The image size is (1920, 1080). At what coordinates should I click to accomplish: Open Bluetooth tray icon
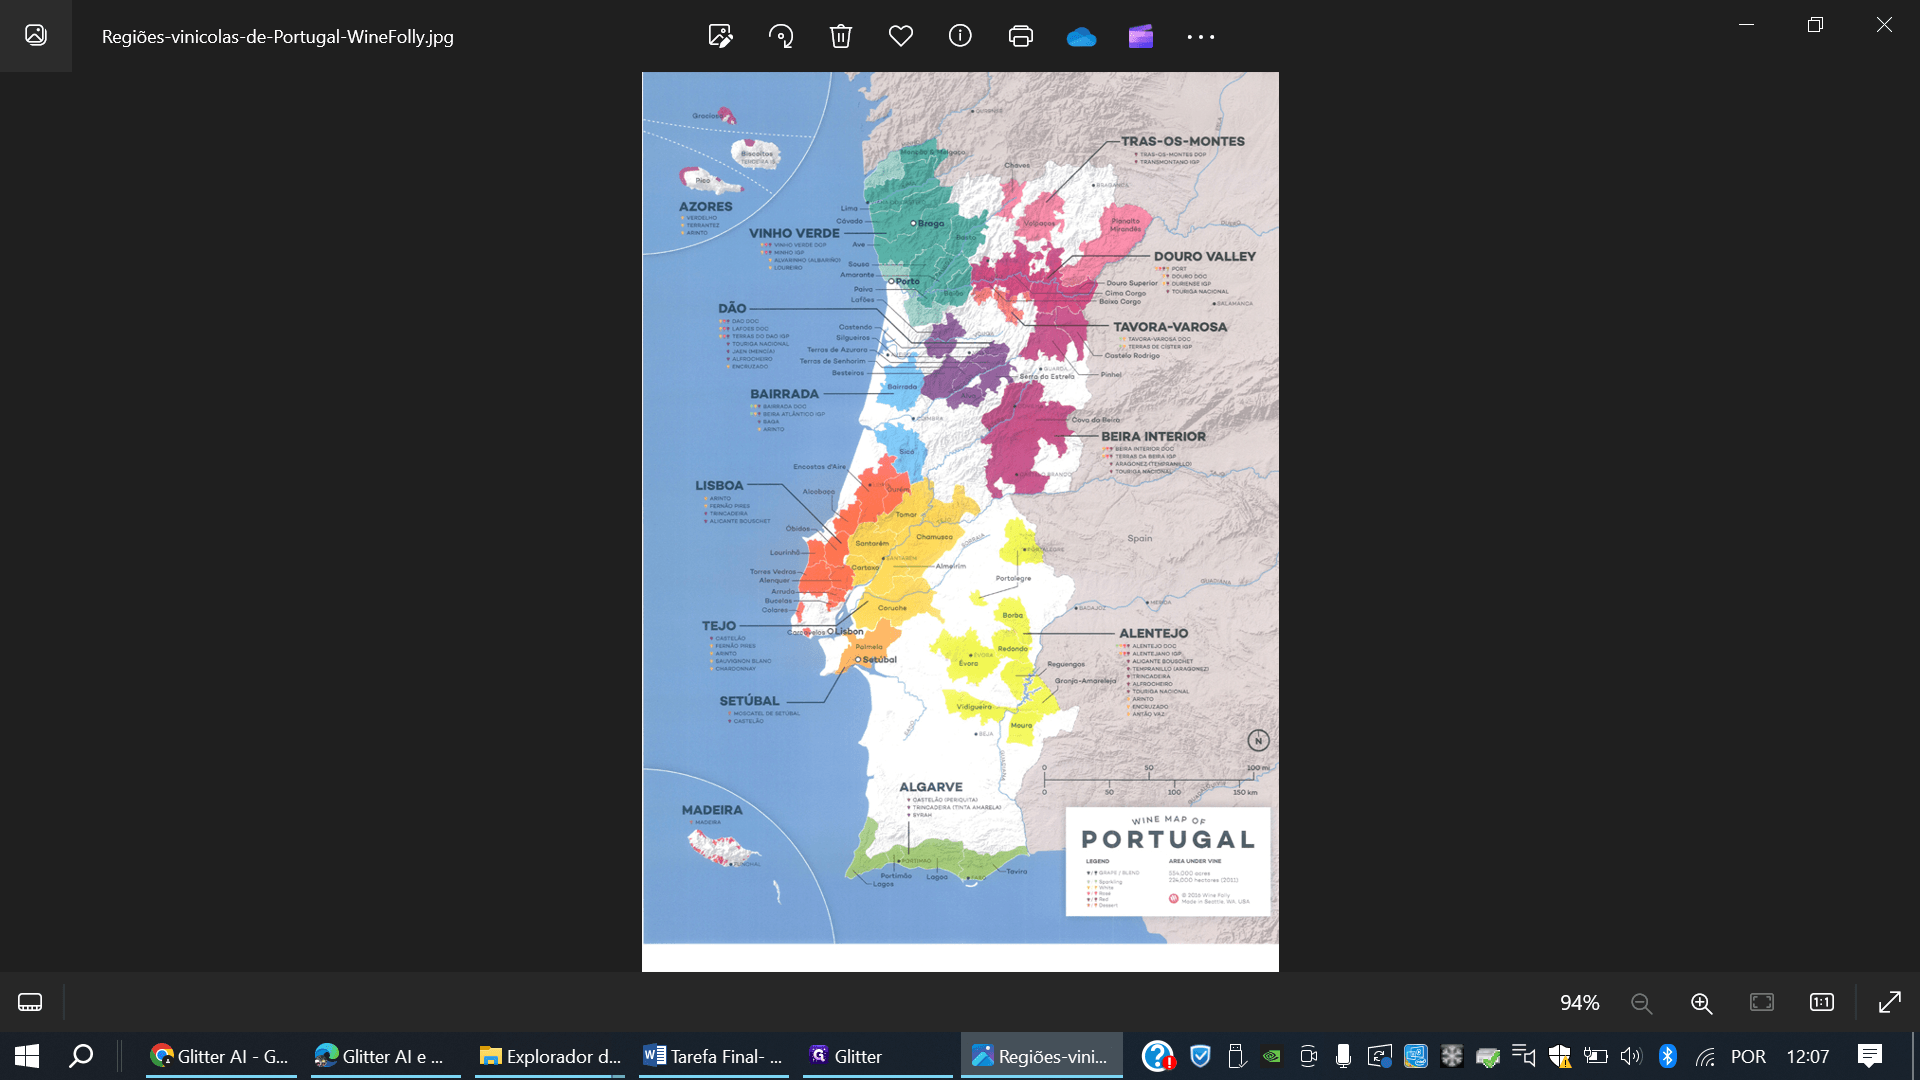[x=1667, y=1056]
